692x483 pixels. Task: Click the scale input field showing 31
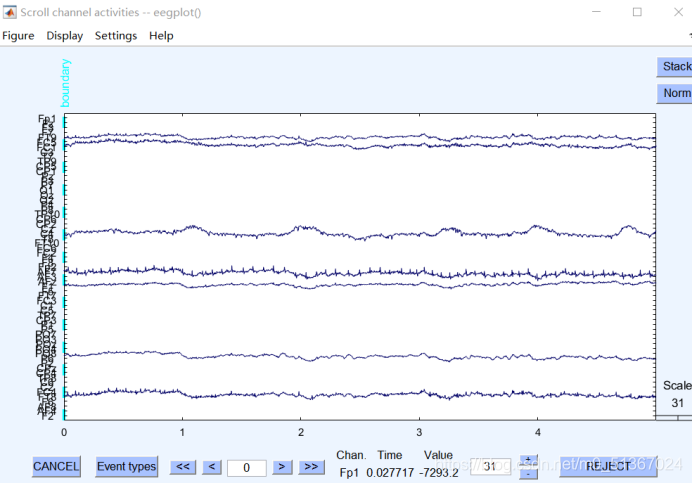pyautogui.click(x=490, y=466)
